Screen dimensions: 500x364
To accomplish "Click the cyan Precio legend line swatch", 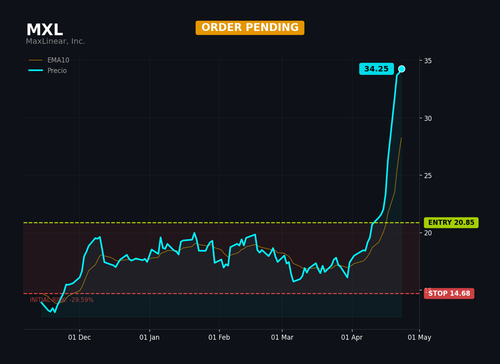I will [x=36, y=71].
